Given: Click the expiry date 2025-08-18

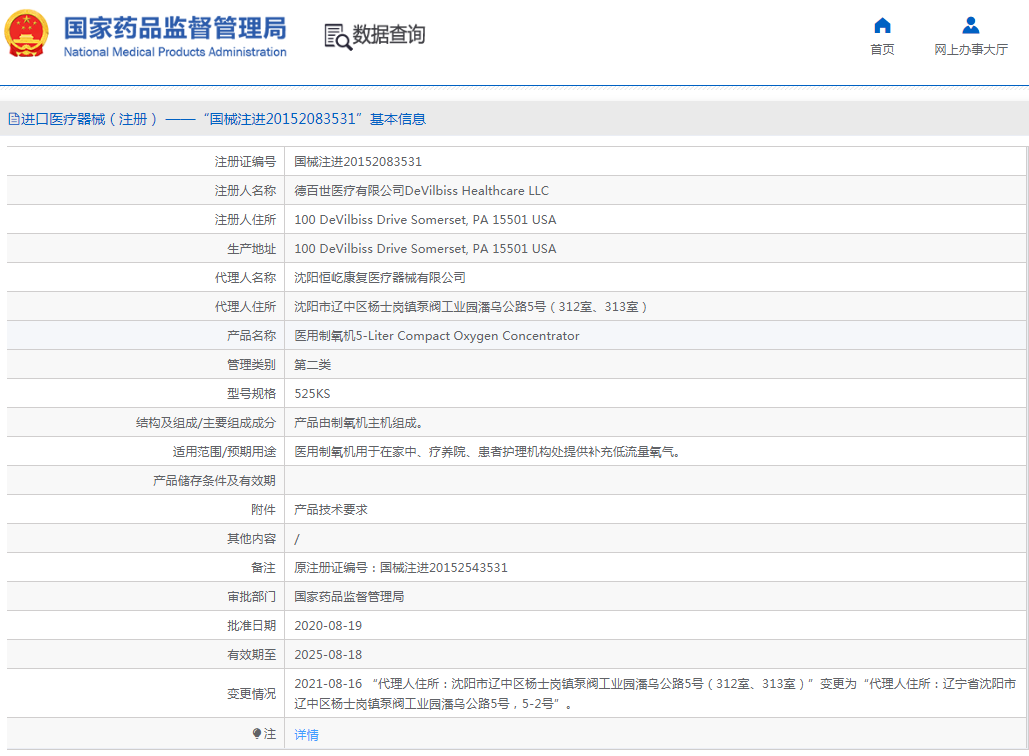Looking at the screenshot, I should point(328,655).
